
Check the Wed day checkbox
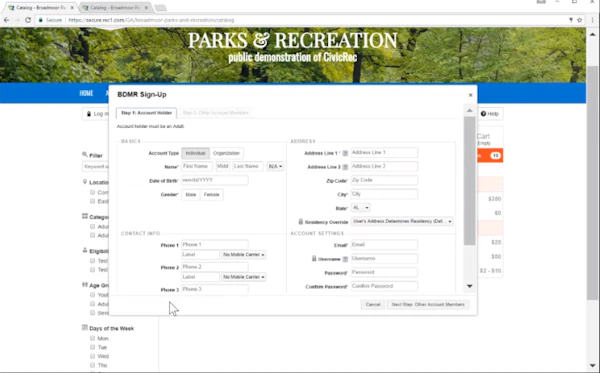(x=93, y=356)
